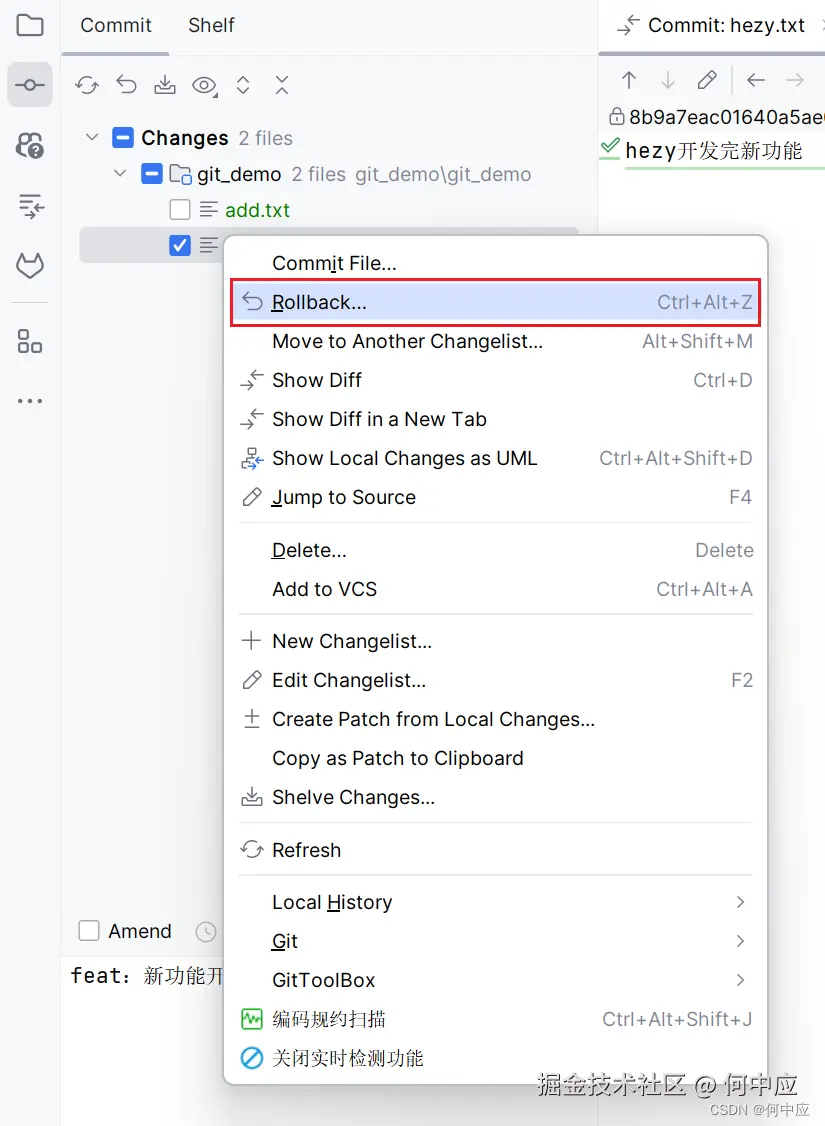Switch to the Commit tab
The height and width of the screenshot is (1126, 825).
[x=116, y=25]
